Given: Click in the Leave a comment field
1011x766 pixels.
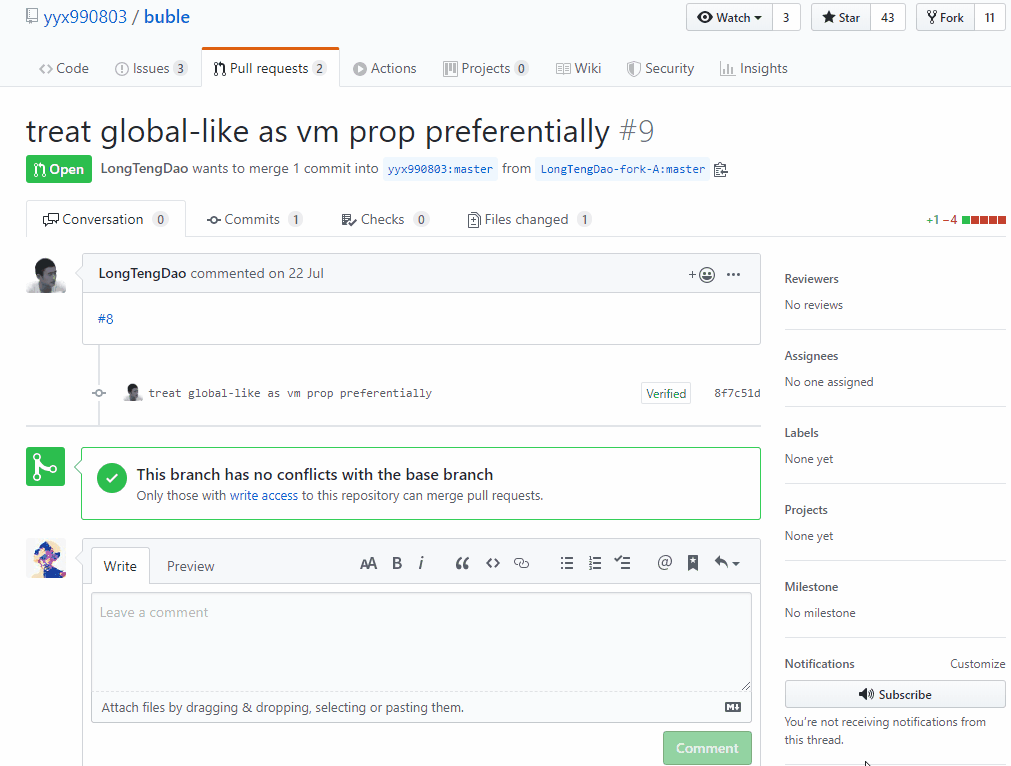Looking at the screenshot, I should [421, 642].
